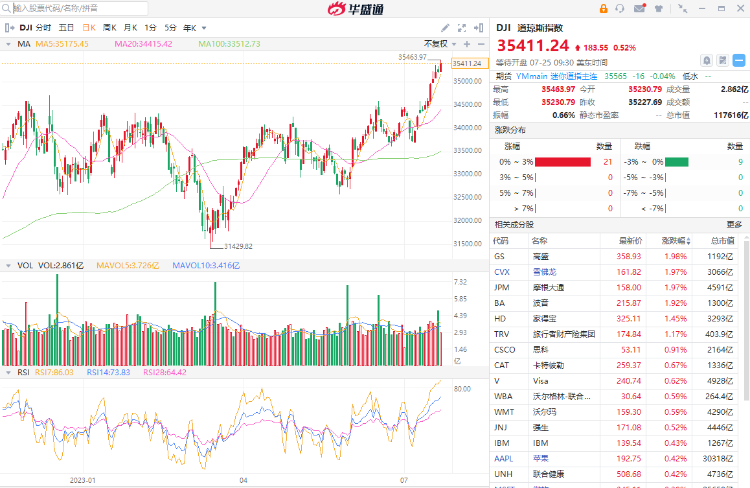This screenshot has height=488, width=750.
Task: Select the 年K chart tab
Action: [190, 28]
